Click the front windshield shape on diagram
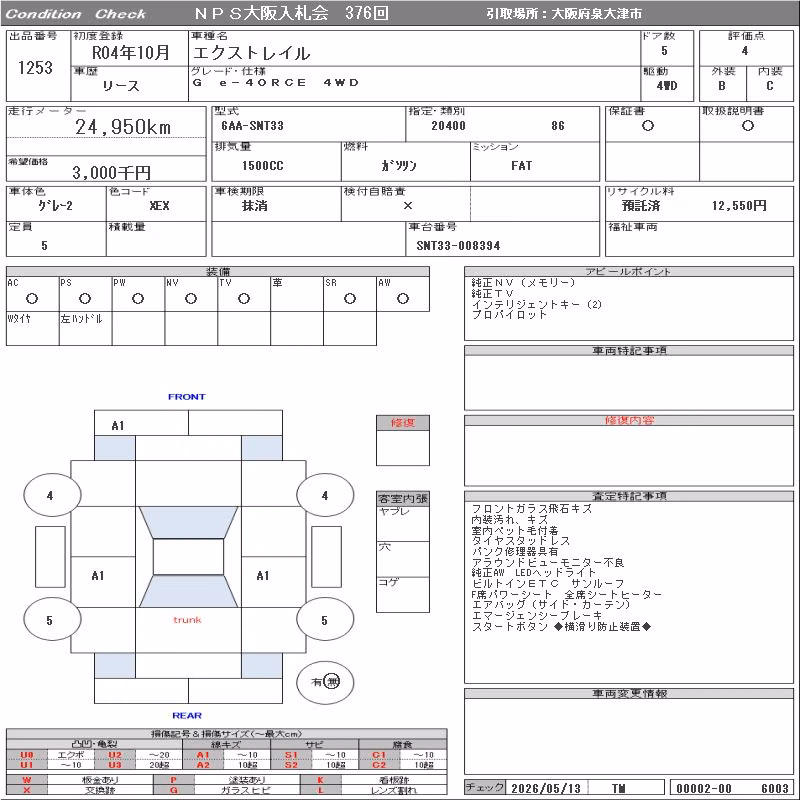 [x=188, y=522]
